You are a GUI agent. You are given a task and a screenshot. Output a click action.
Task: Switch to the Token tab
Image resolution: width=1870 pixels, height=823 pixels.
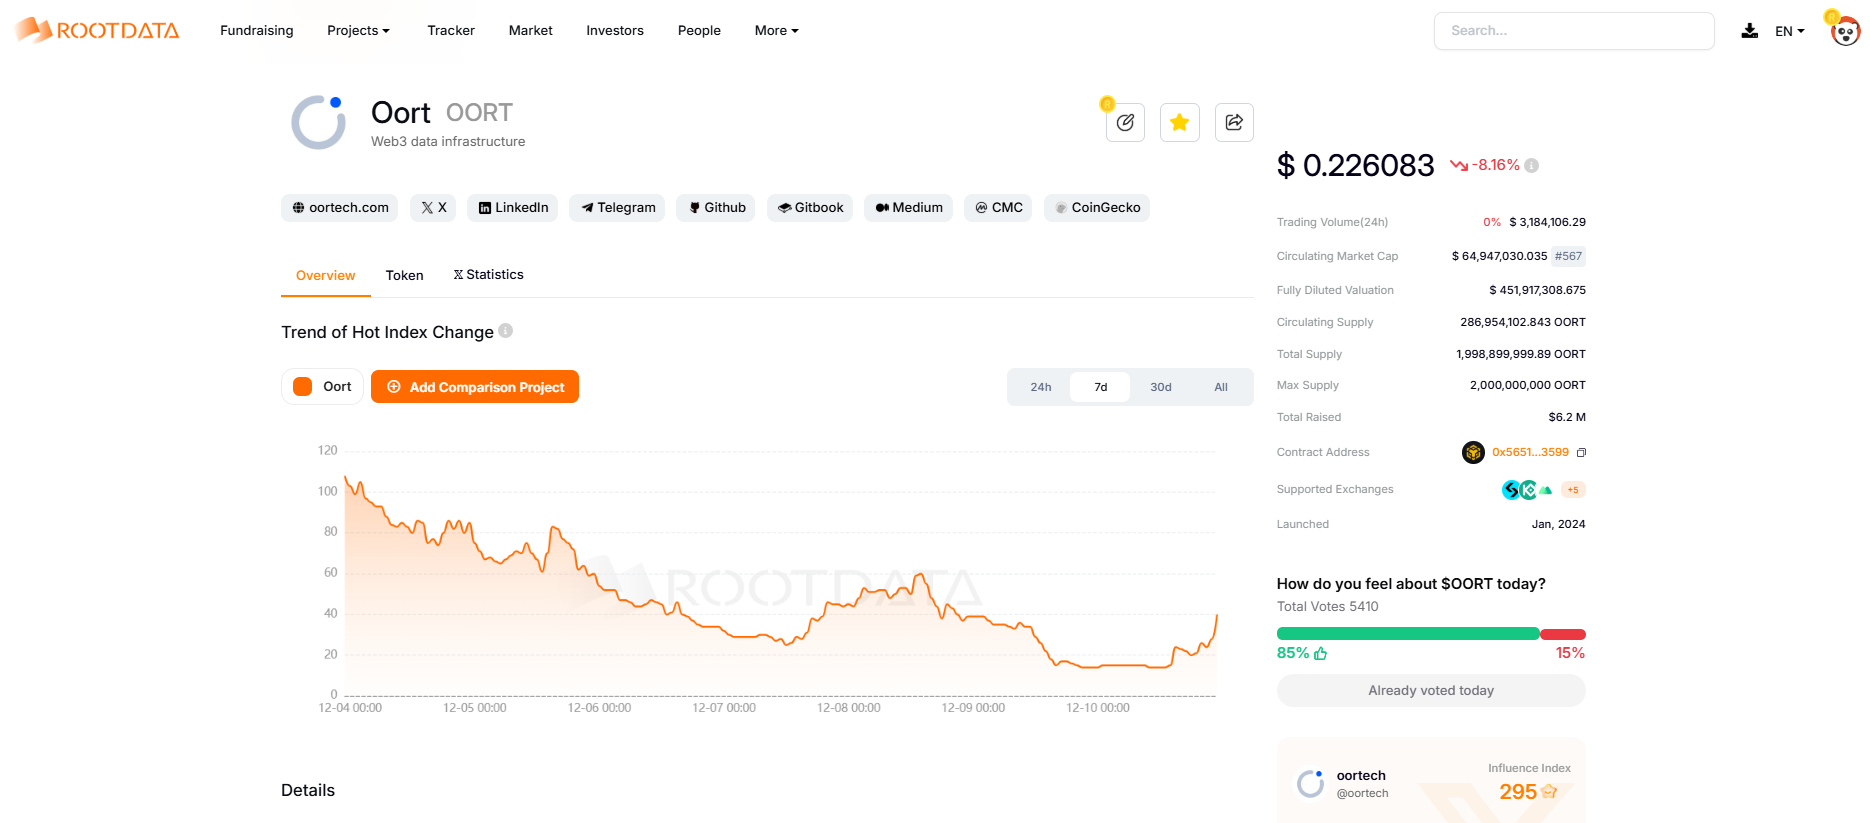pos(405,276)
